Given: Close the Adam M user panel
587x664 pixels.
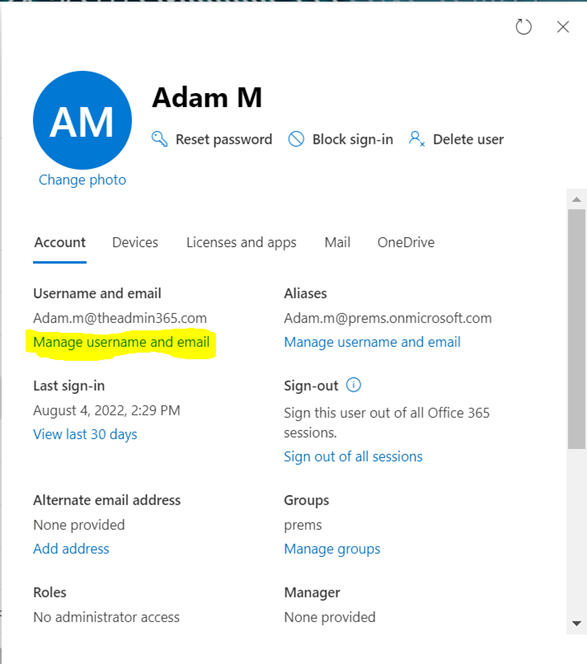Looking at the screenshot, I should tap(563, 27).
